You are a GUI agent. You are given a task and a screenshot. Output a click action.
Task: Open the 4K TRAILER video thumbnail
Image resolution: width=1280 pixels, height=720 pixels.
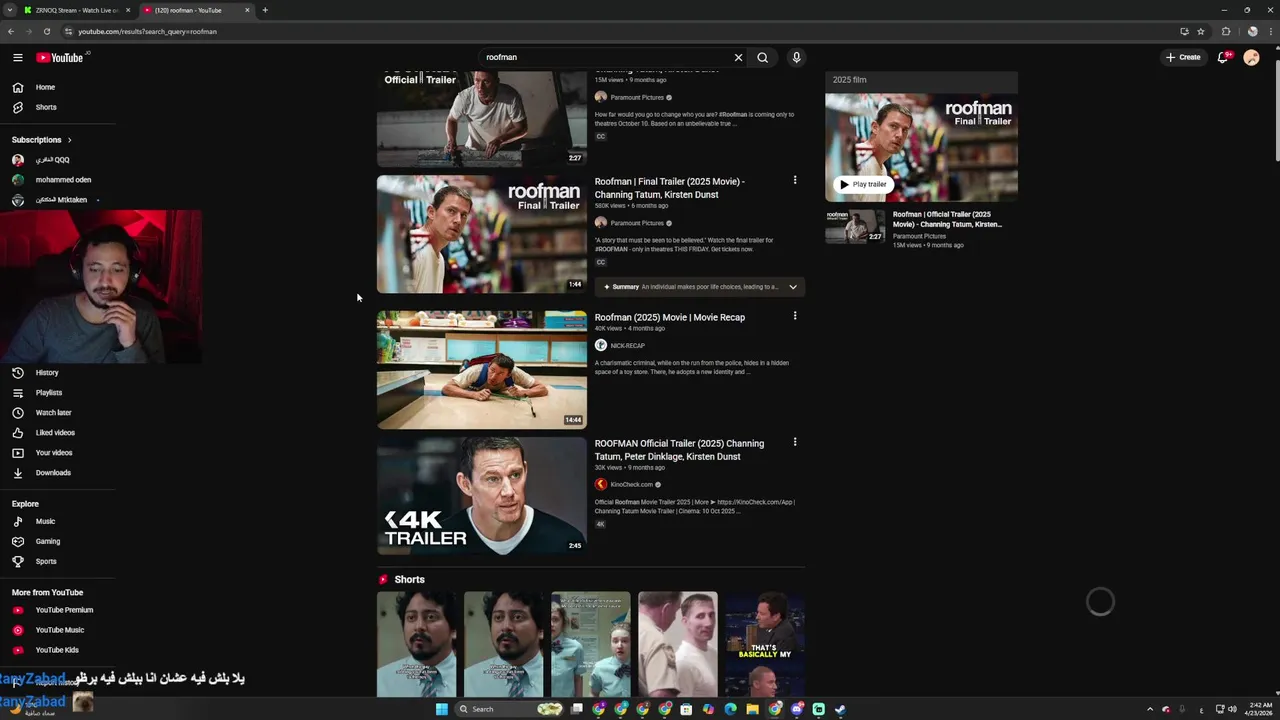(482, 495)
